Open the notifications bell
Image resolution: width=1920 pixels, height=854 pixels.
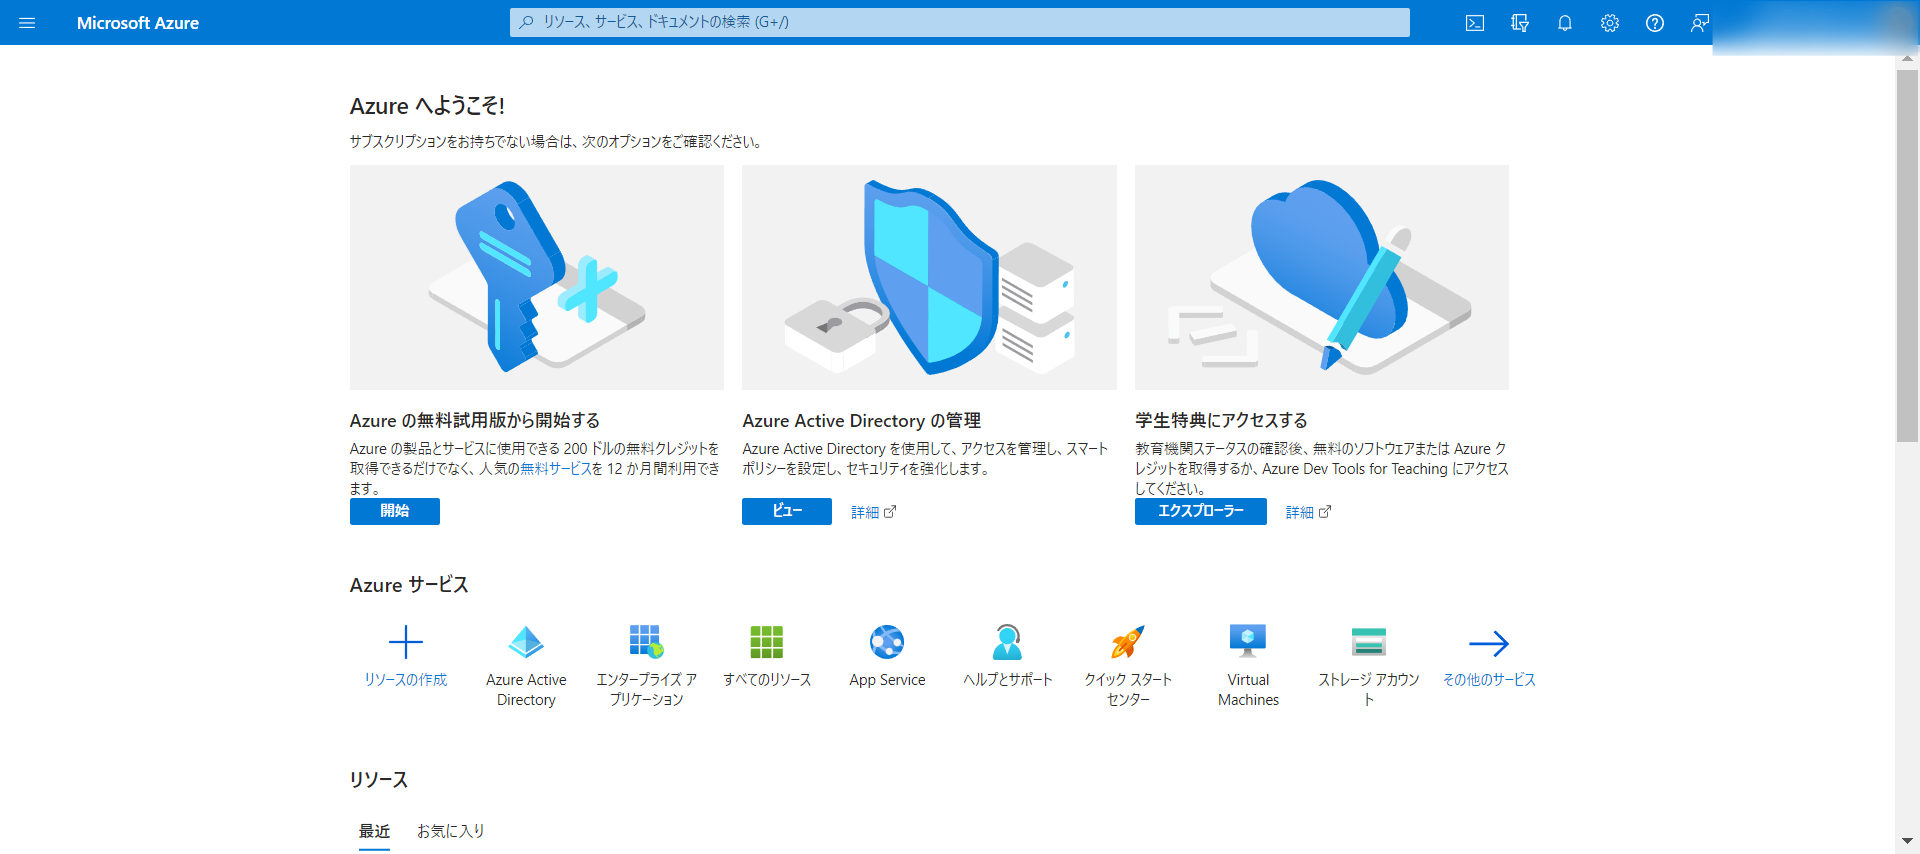[x=1565, y=23]
